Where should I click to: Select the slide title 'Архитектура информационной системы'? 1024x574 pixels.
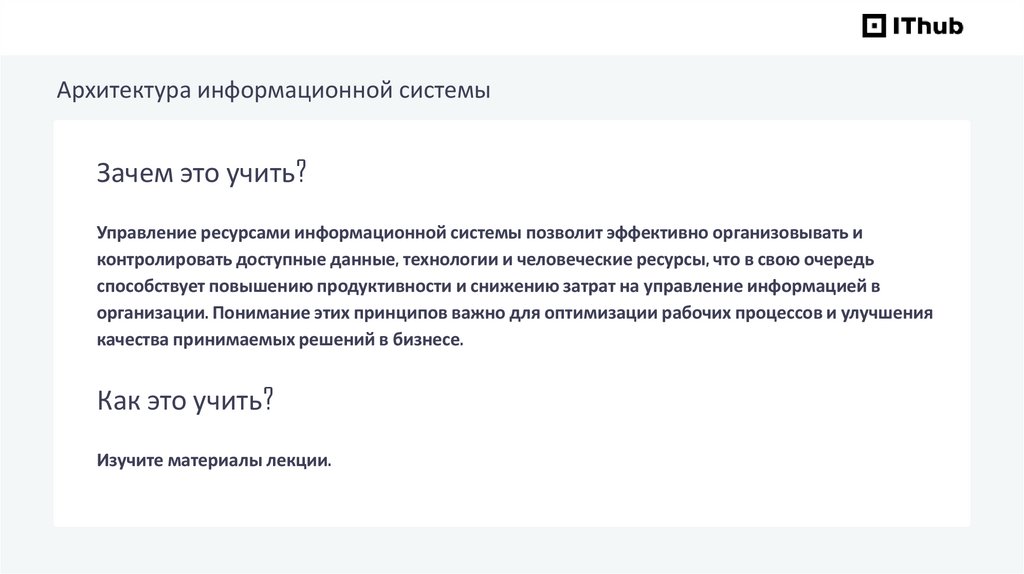click(273, 91)
